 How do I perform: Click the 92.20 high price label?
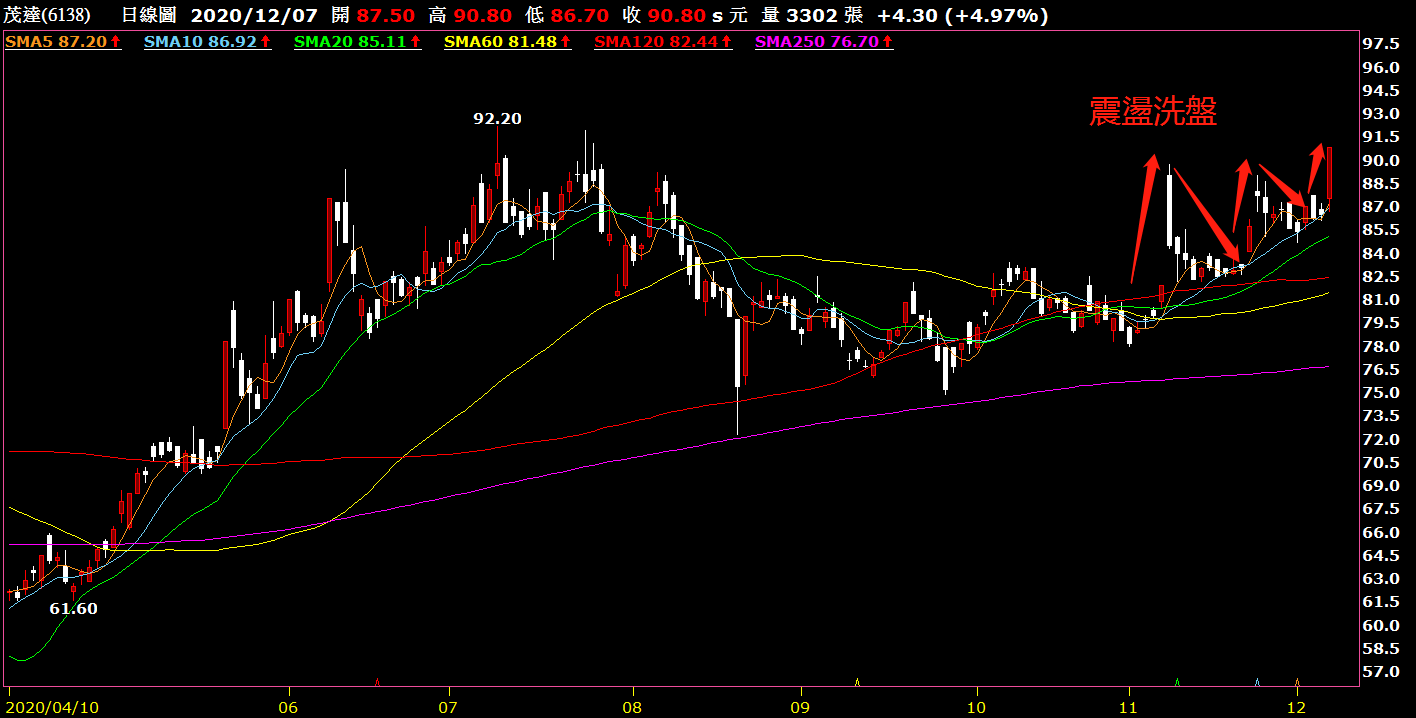(497, 118)
